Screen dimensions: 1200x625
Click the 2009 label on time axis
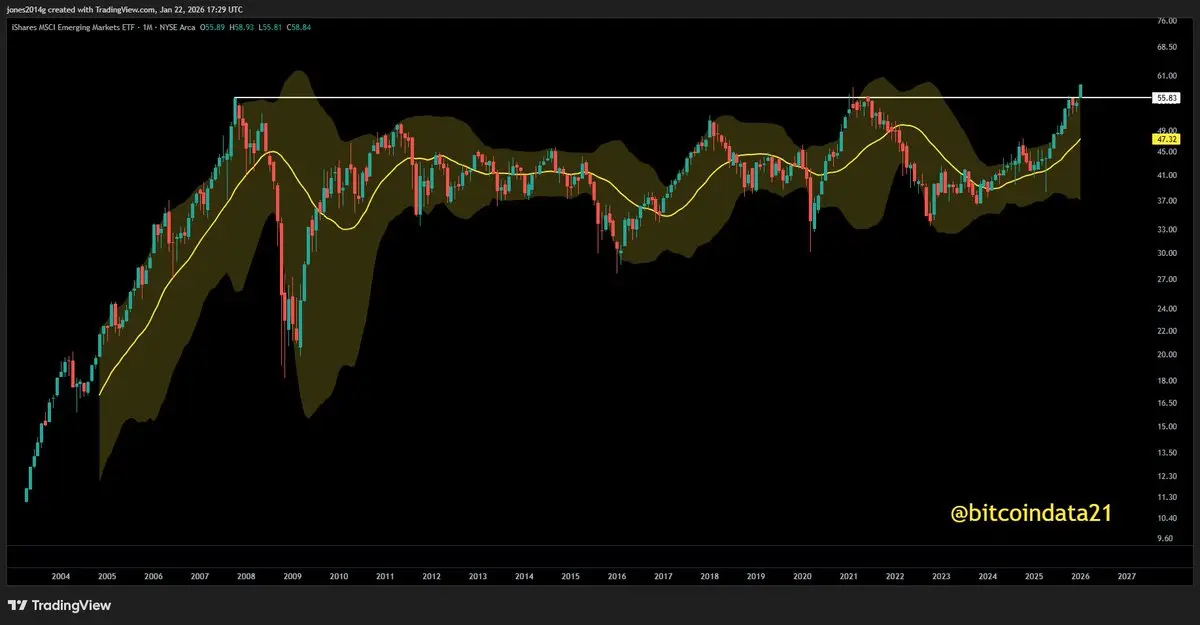coord(292,577)
